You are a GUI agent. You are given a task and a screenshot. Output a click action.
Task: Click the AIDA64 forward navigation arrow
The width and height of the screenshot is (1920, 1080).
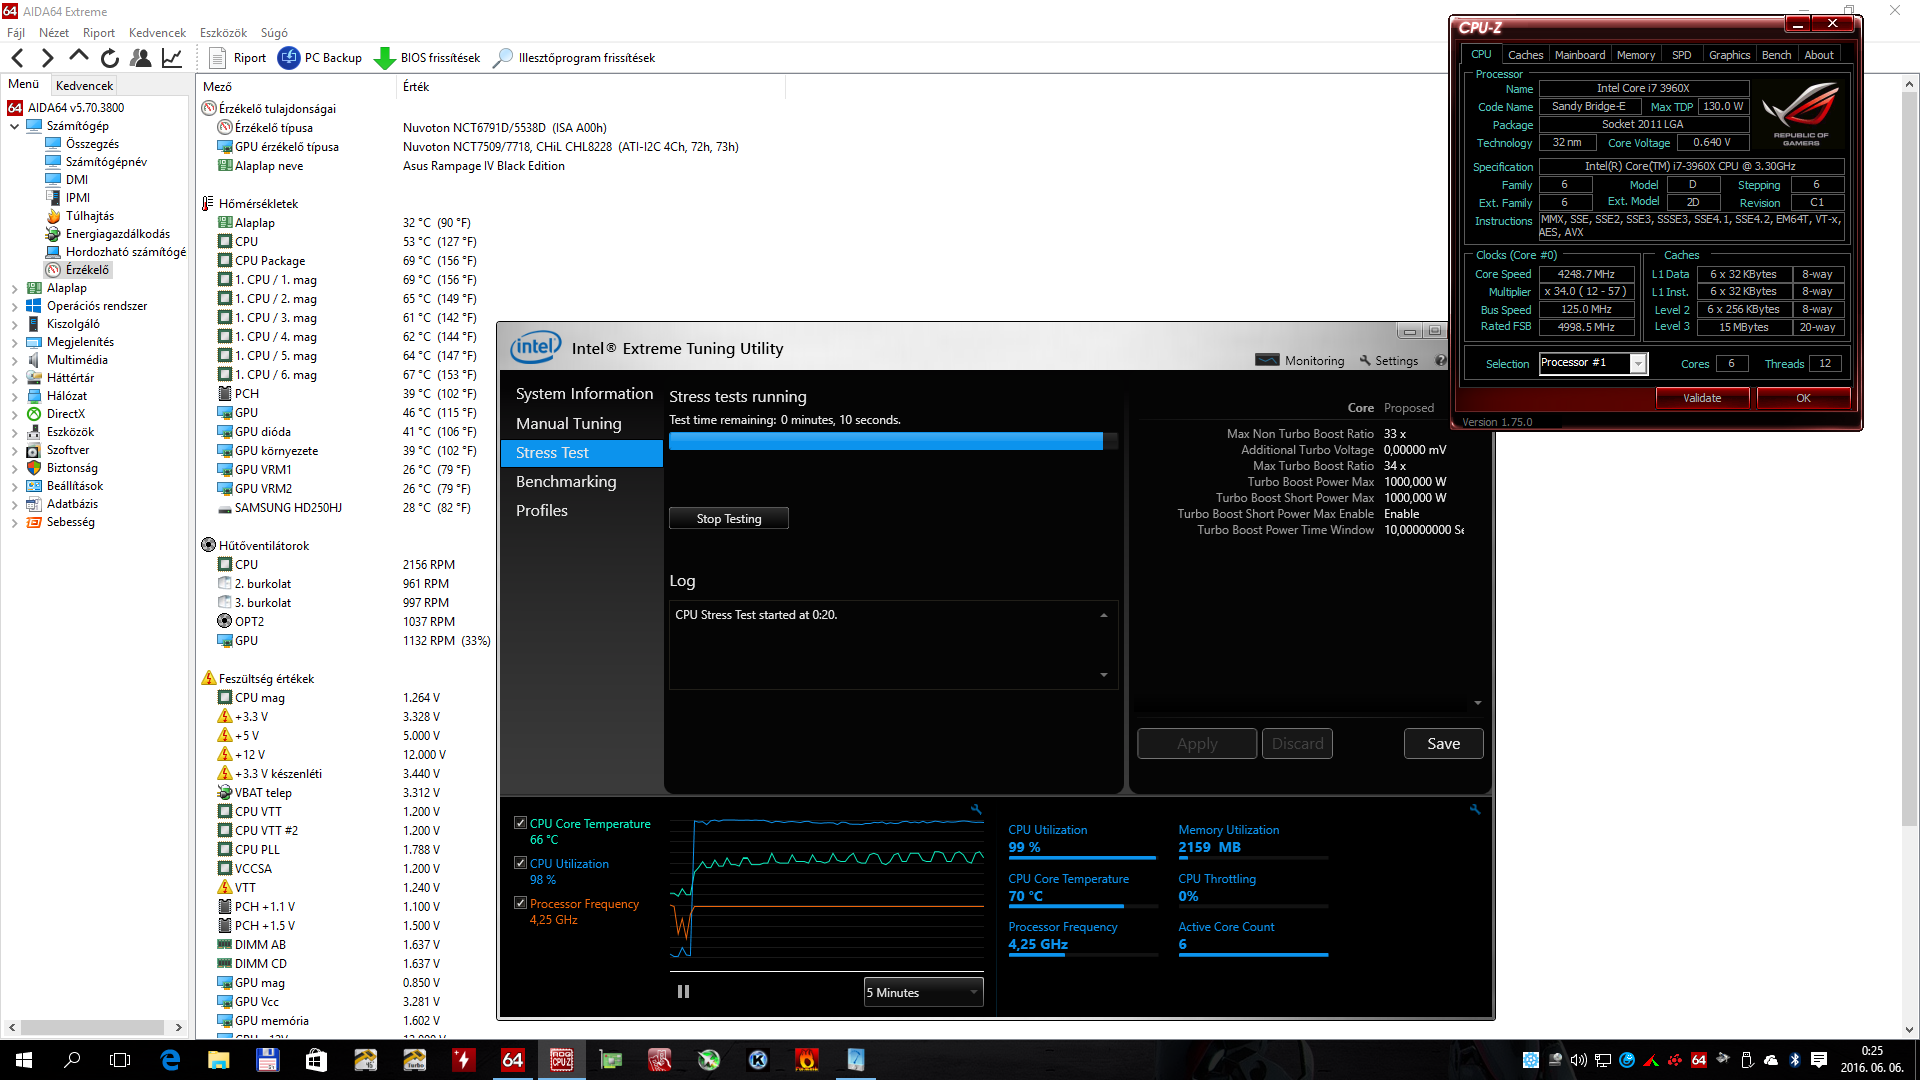[x=47, y=58]
